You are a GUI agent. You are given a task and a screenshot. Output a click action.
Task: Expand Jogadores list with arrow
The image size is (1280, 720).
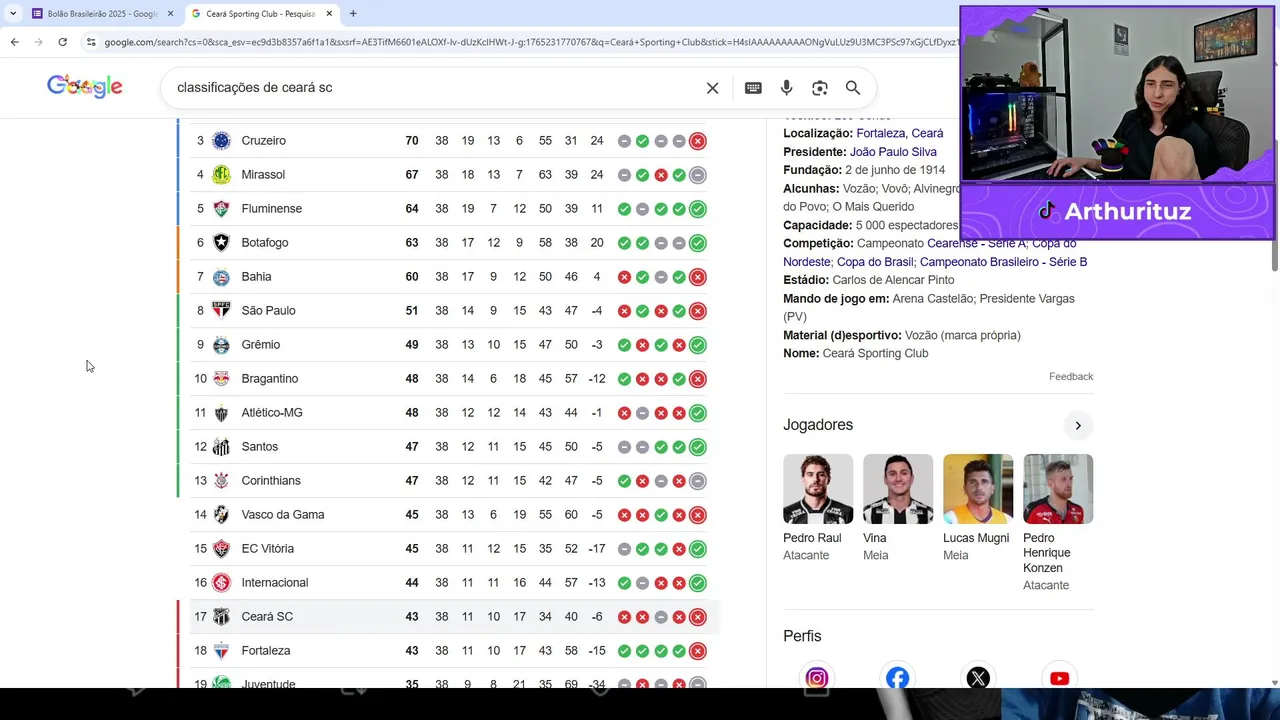click(1078, 426)
